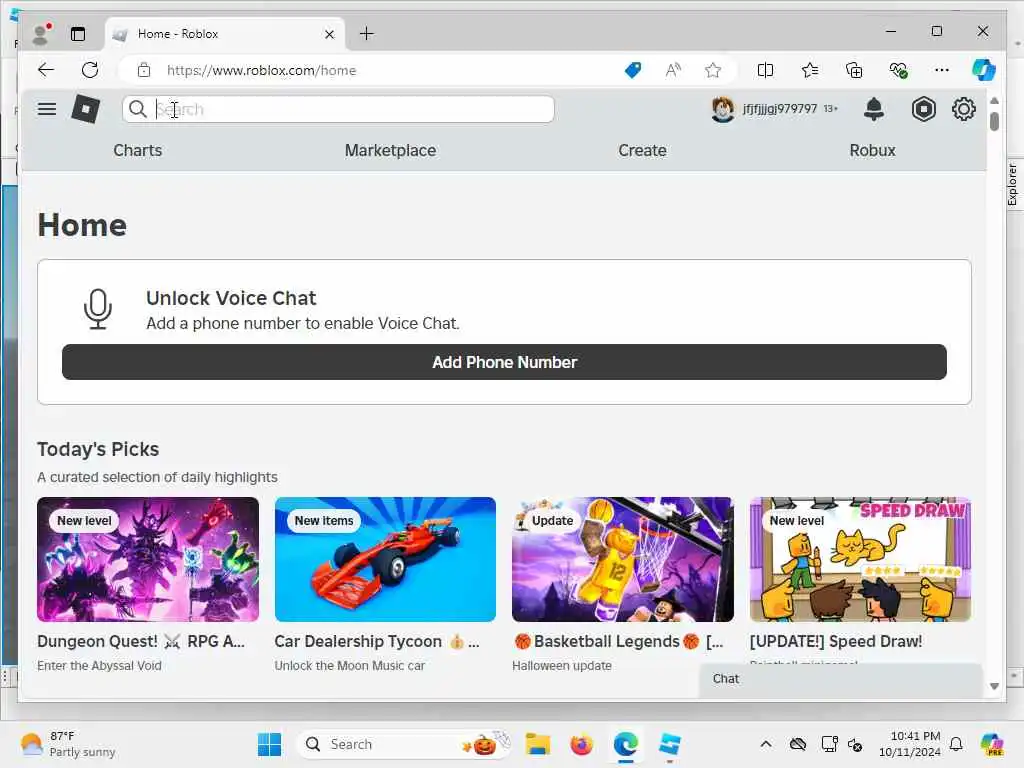Screen dimensions: 1024x768
Task: Open the weather widget showing 87°F
Action: pyautogui.click(x=68, y=744)
